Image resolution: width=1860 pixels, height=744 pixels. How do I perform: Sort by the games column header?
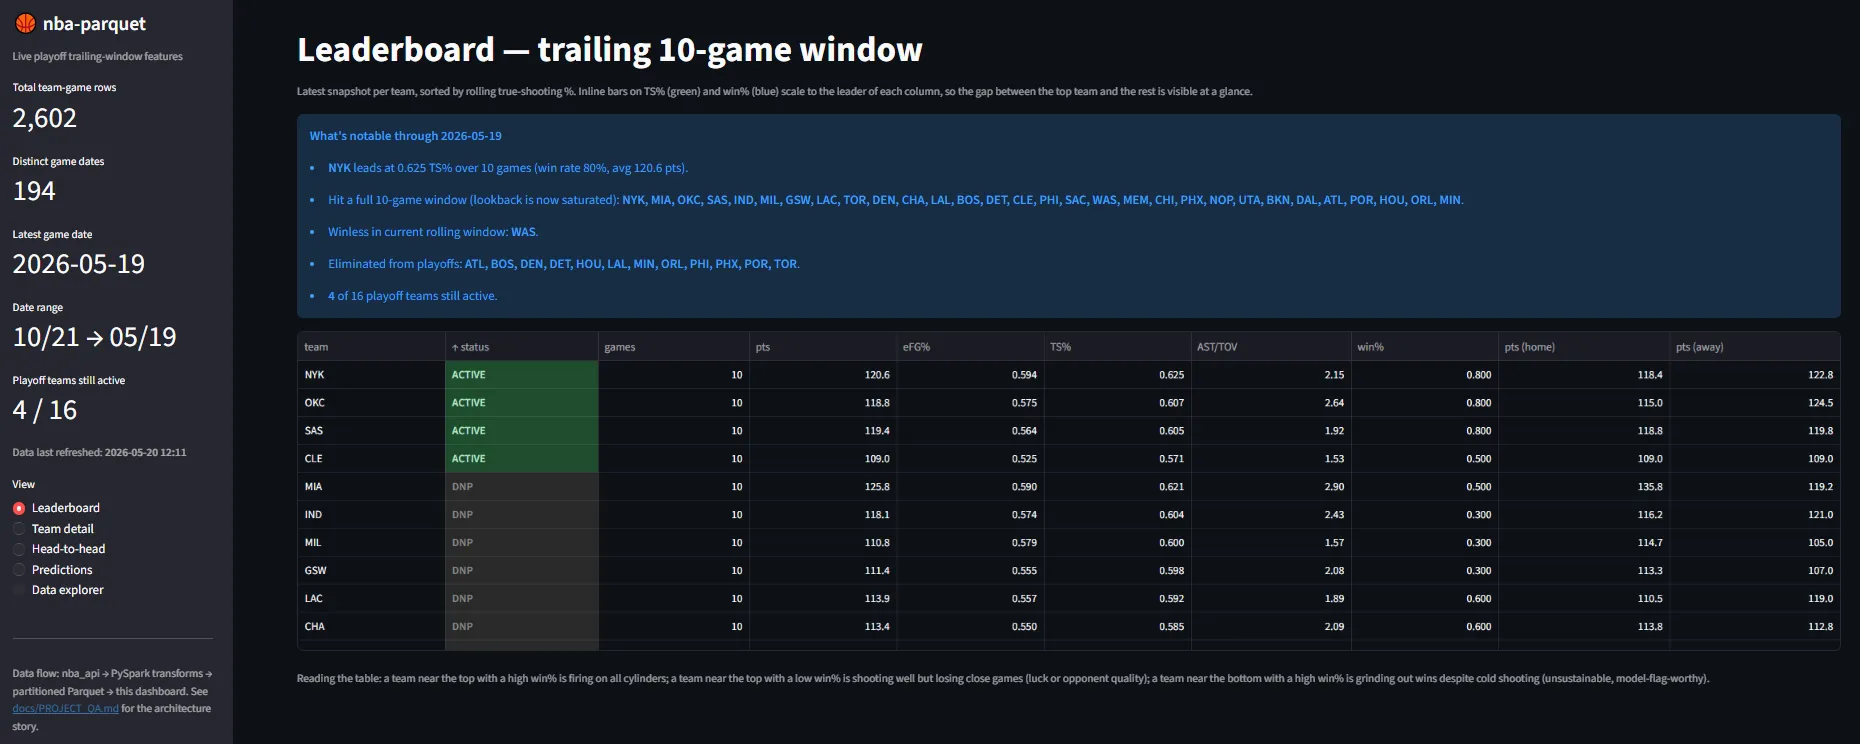coord(673,347)
